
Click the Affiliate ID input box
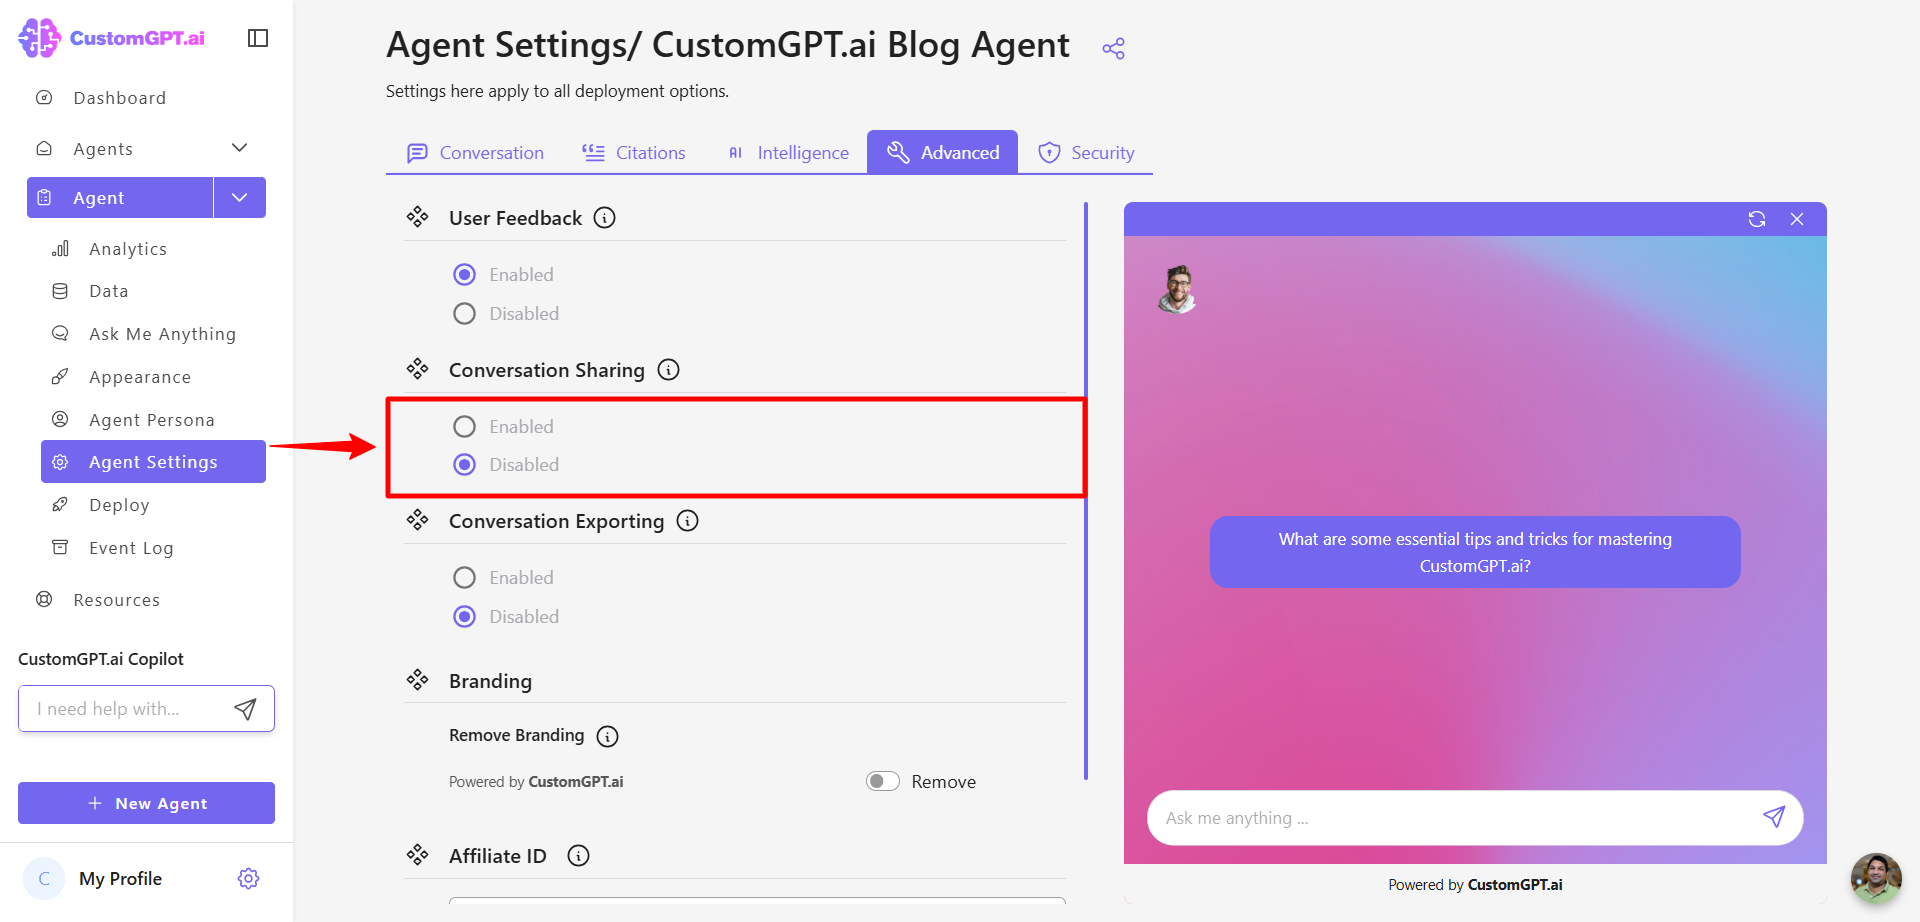point(757,901)
